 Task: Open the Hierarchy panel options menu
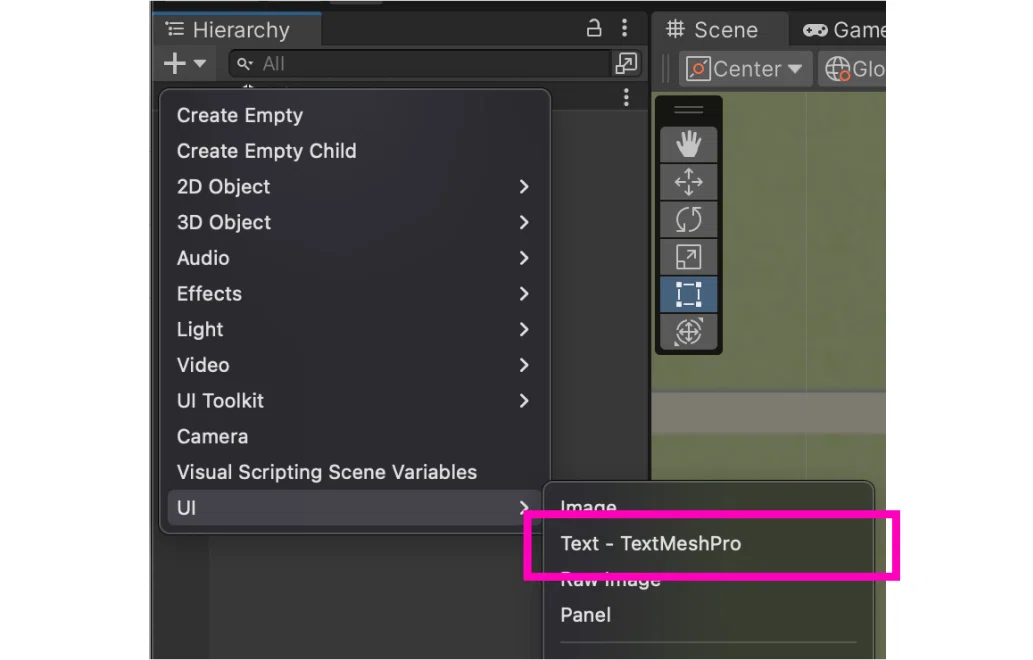(x=625, y=28)
